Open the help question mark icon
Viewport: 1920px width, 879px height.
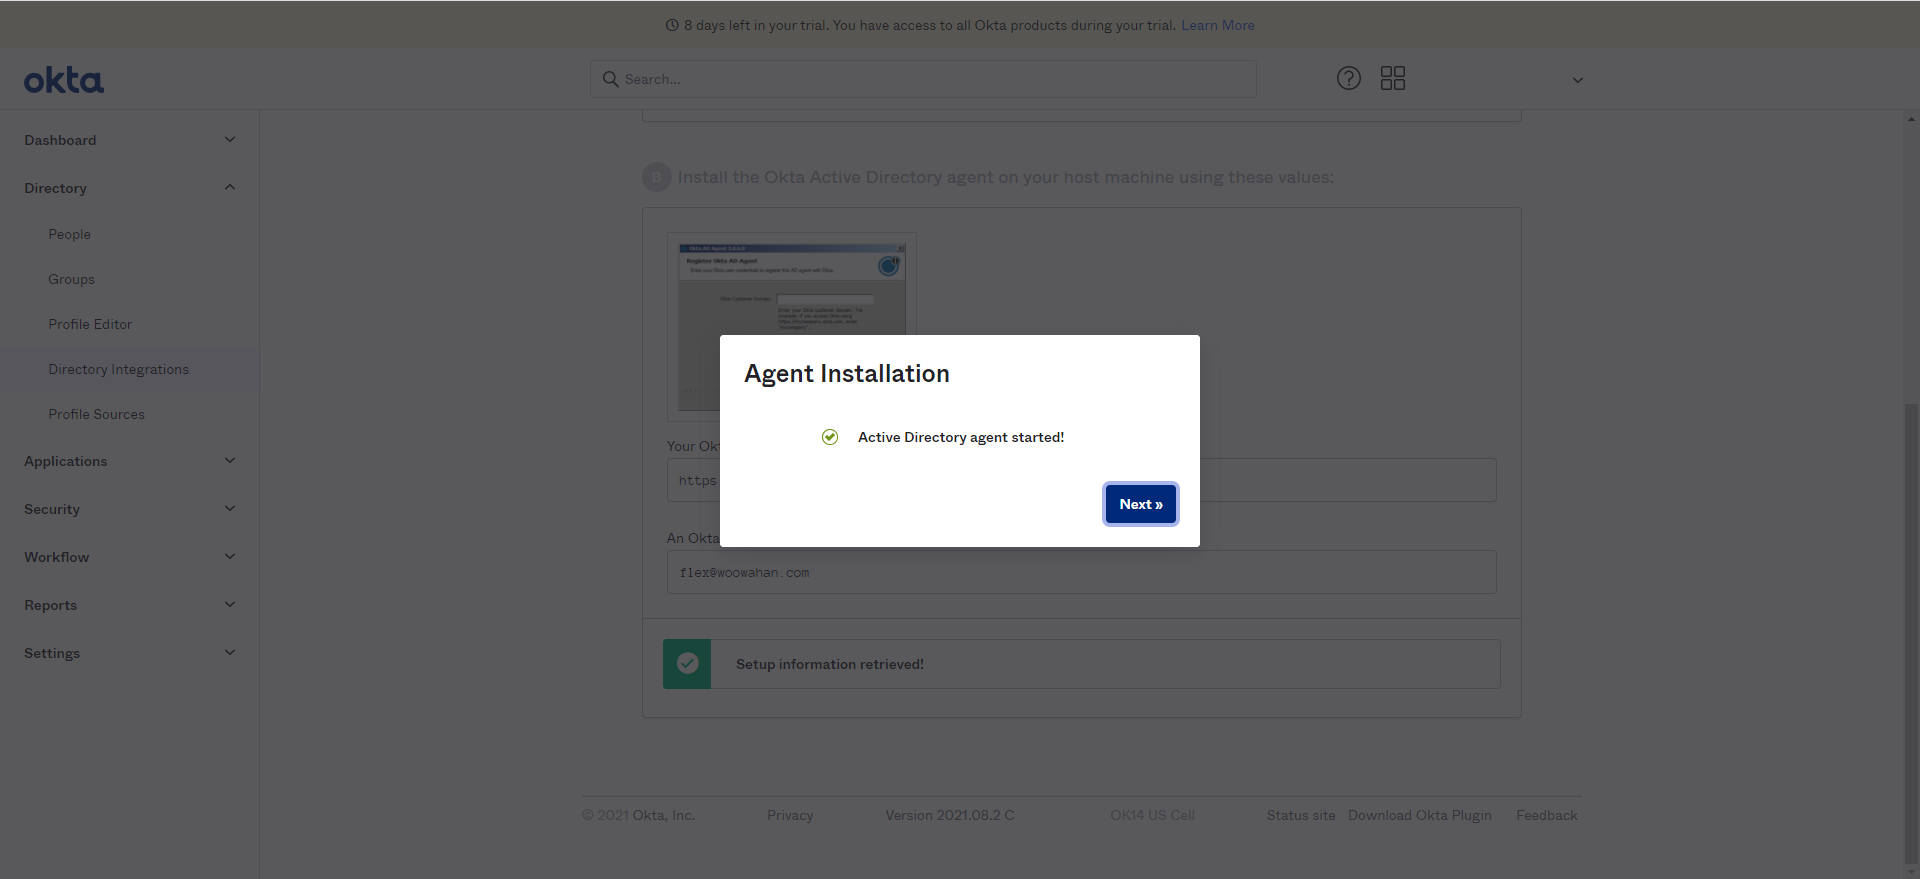1349,78
